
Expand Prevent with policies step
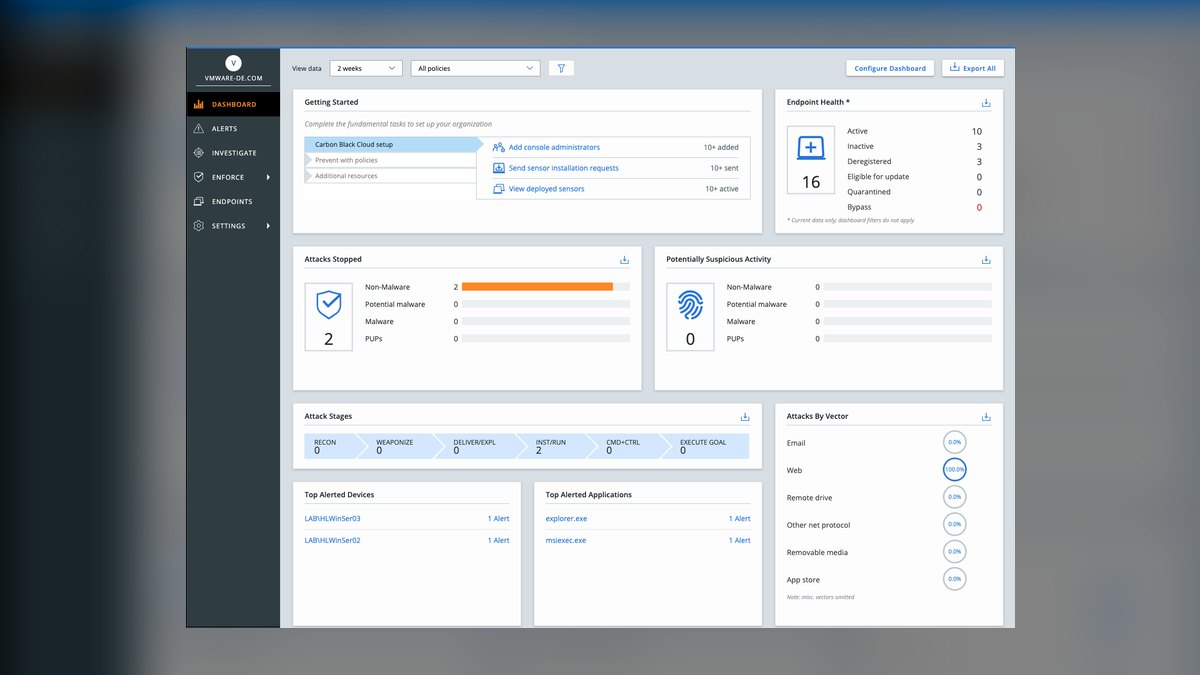pos(390,160)
